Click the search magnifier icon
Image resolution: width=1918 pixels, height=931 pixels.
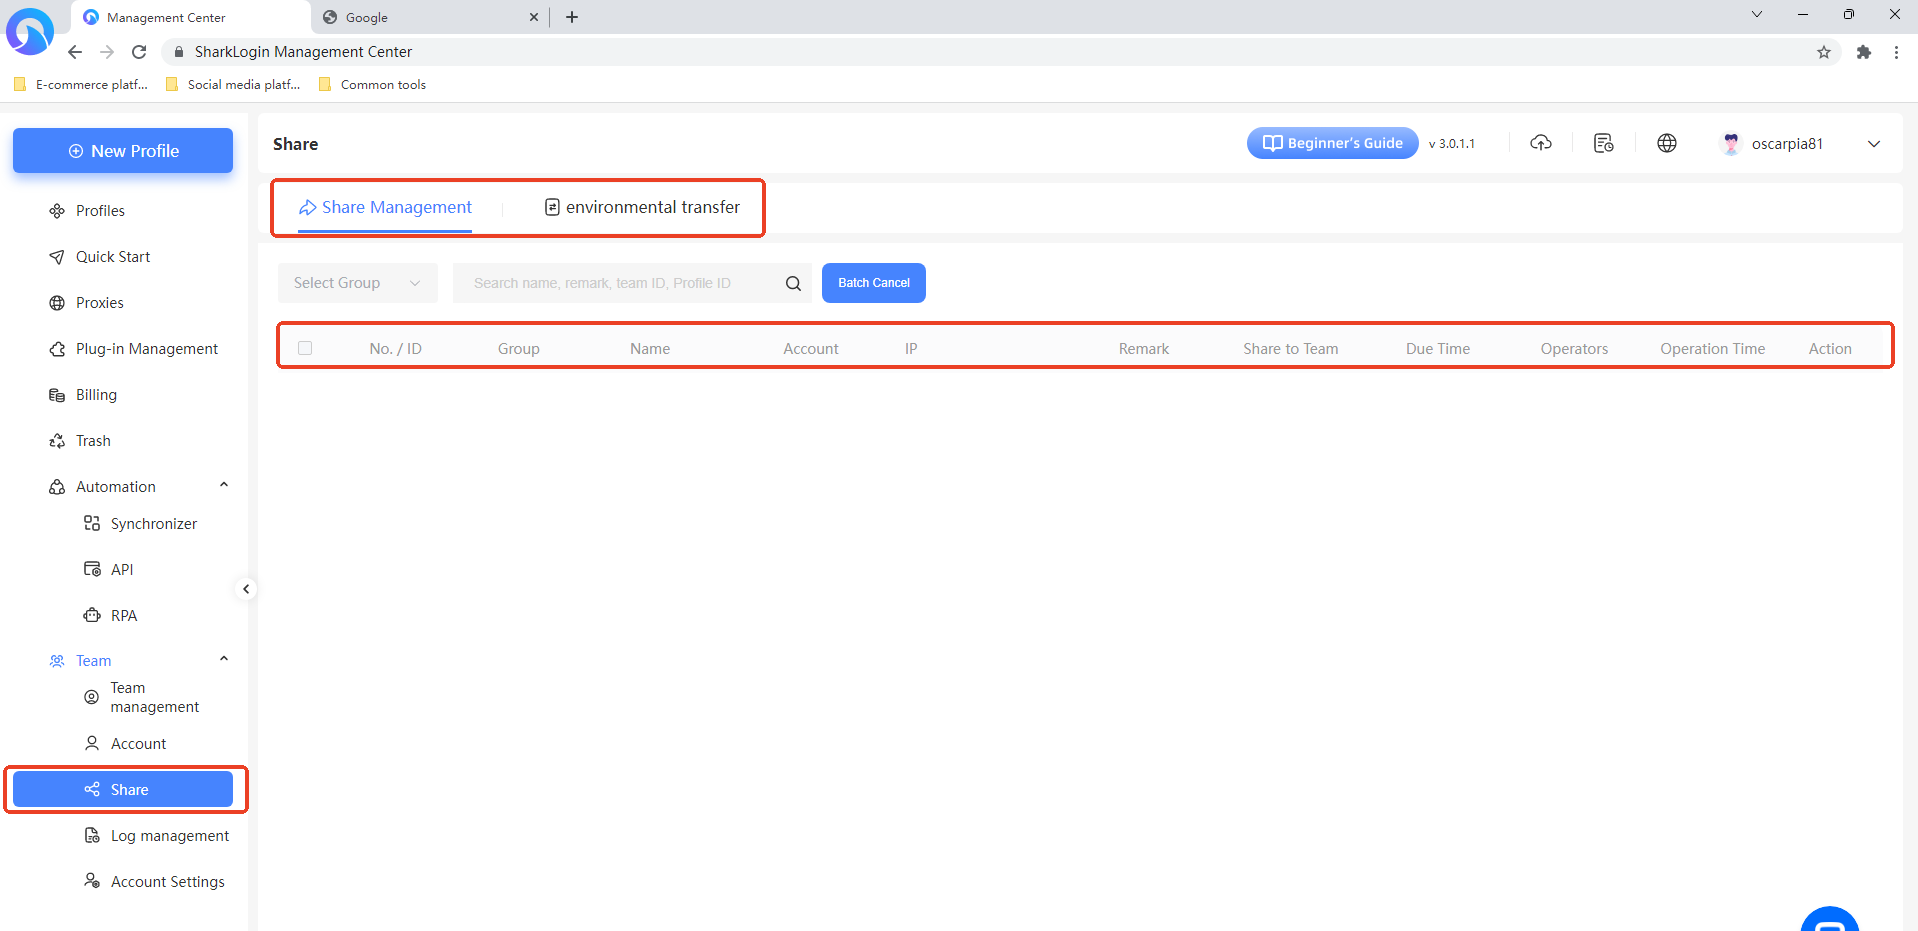(793, 283)
